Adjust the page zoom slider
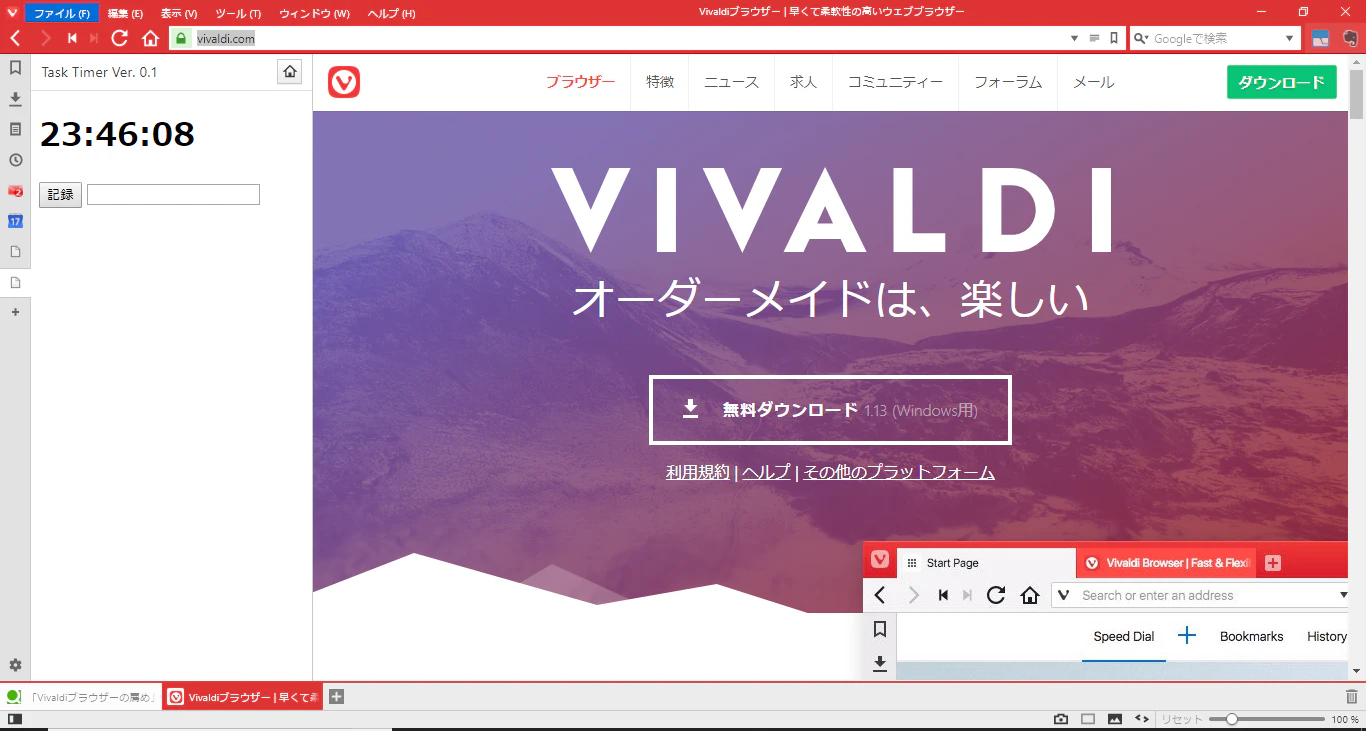Viewport: 1366px width, 731px height. 1266,719
